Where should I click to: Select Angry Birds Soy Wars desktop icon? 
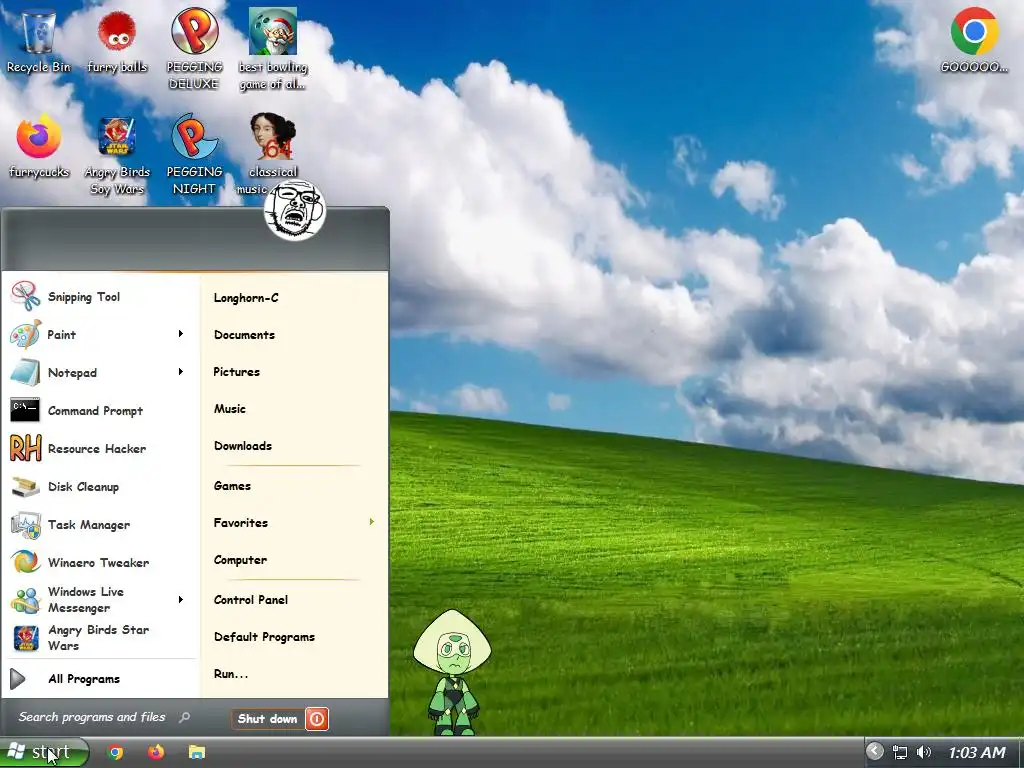117,155
